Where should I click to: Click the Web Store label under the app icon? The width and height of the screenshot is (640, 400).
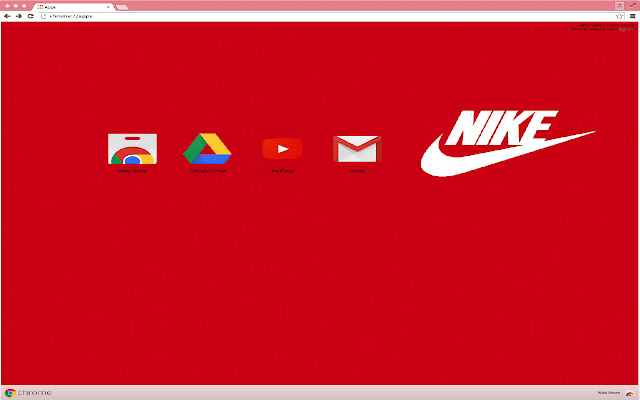coord(132,171)
